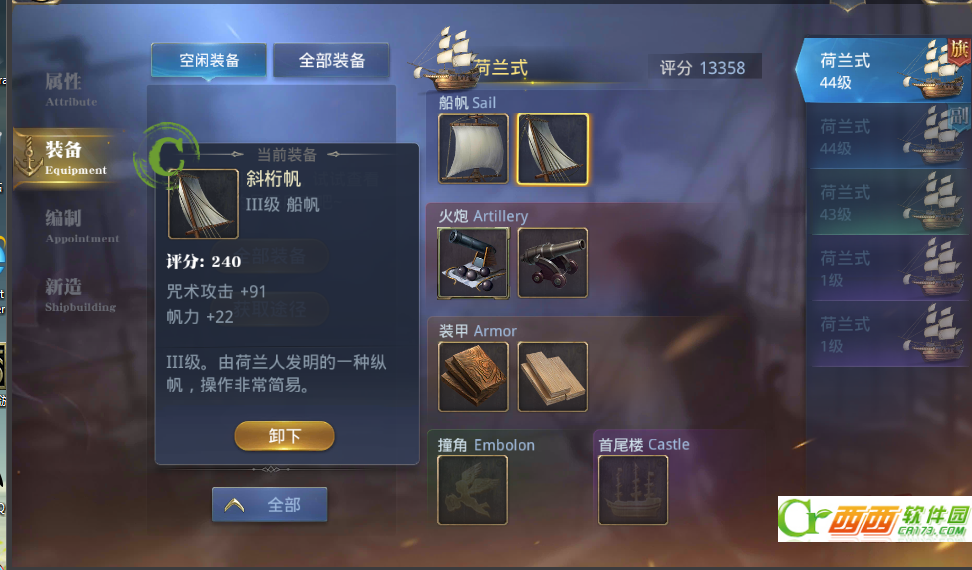Expand the 全部 filter dropdown
The image size is (972, 570).
[270, 505]
